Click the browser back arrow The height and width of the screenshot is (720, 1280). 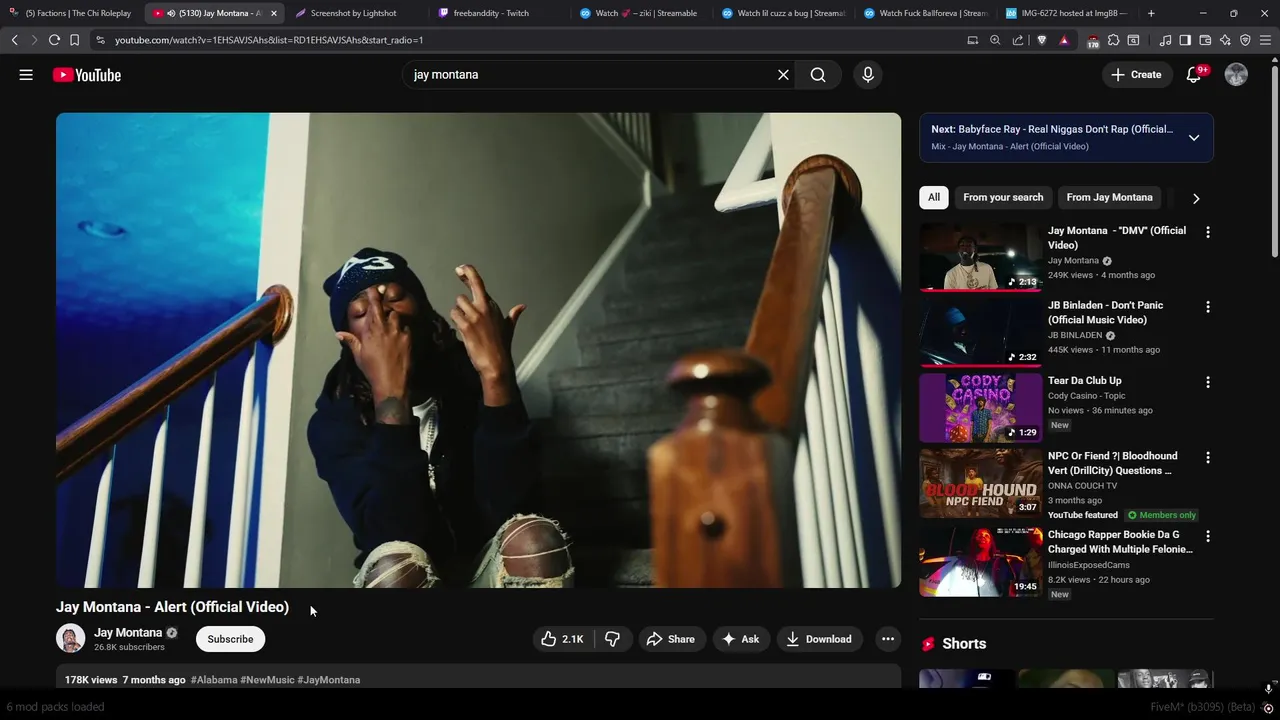[x=14, y=40]
